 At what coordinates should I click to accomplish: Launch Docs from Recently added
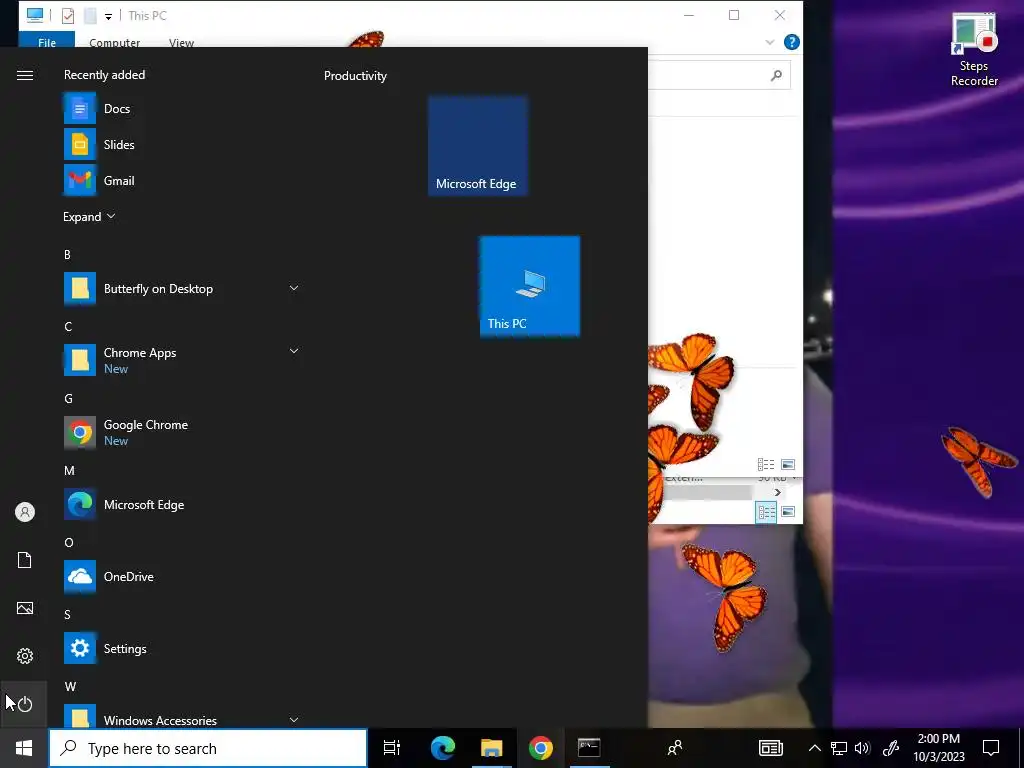pos(182,108)
